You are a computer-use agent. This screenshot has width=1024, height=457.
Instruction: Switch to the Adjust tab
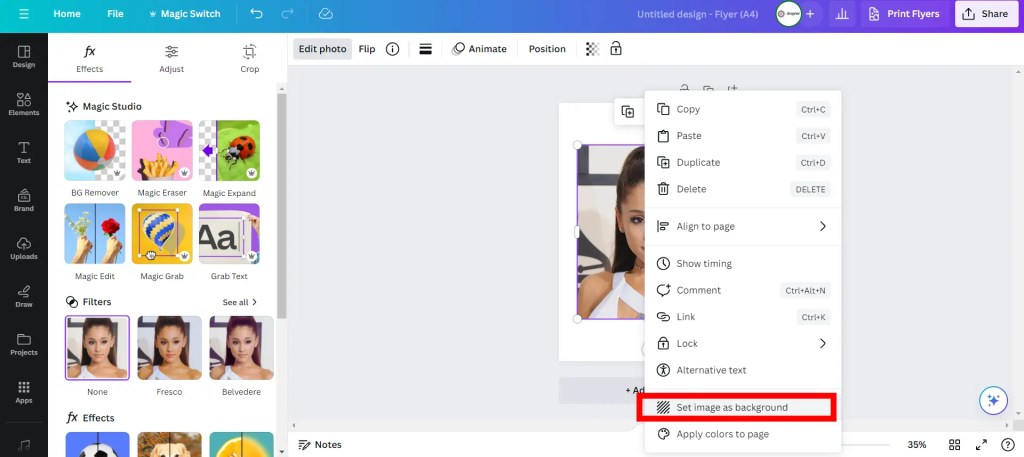tap(171, 58)
